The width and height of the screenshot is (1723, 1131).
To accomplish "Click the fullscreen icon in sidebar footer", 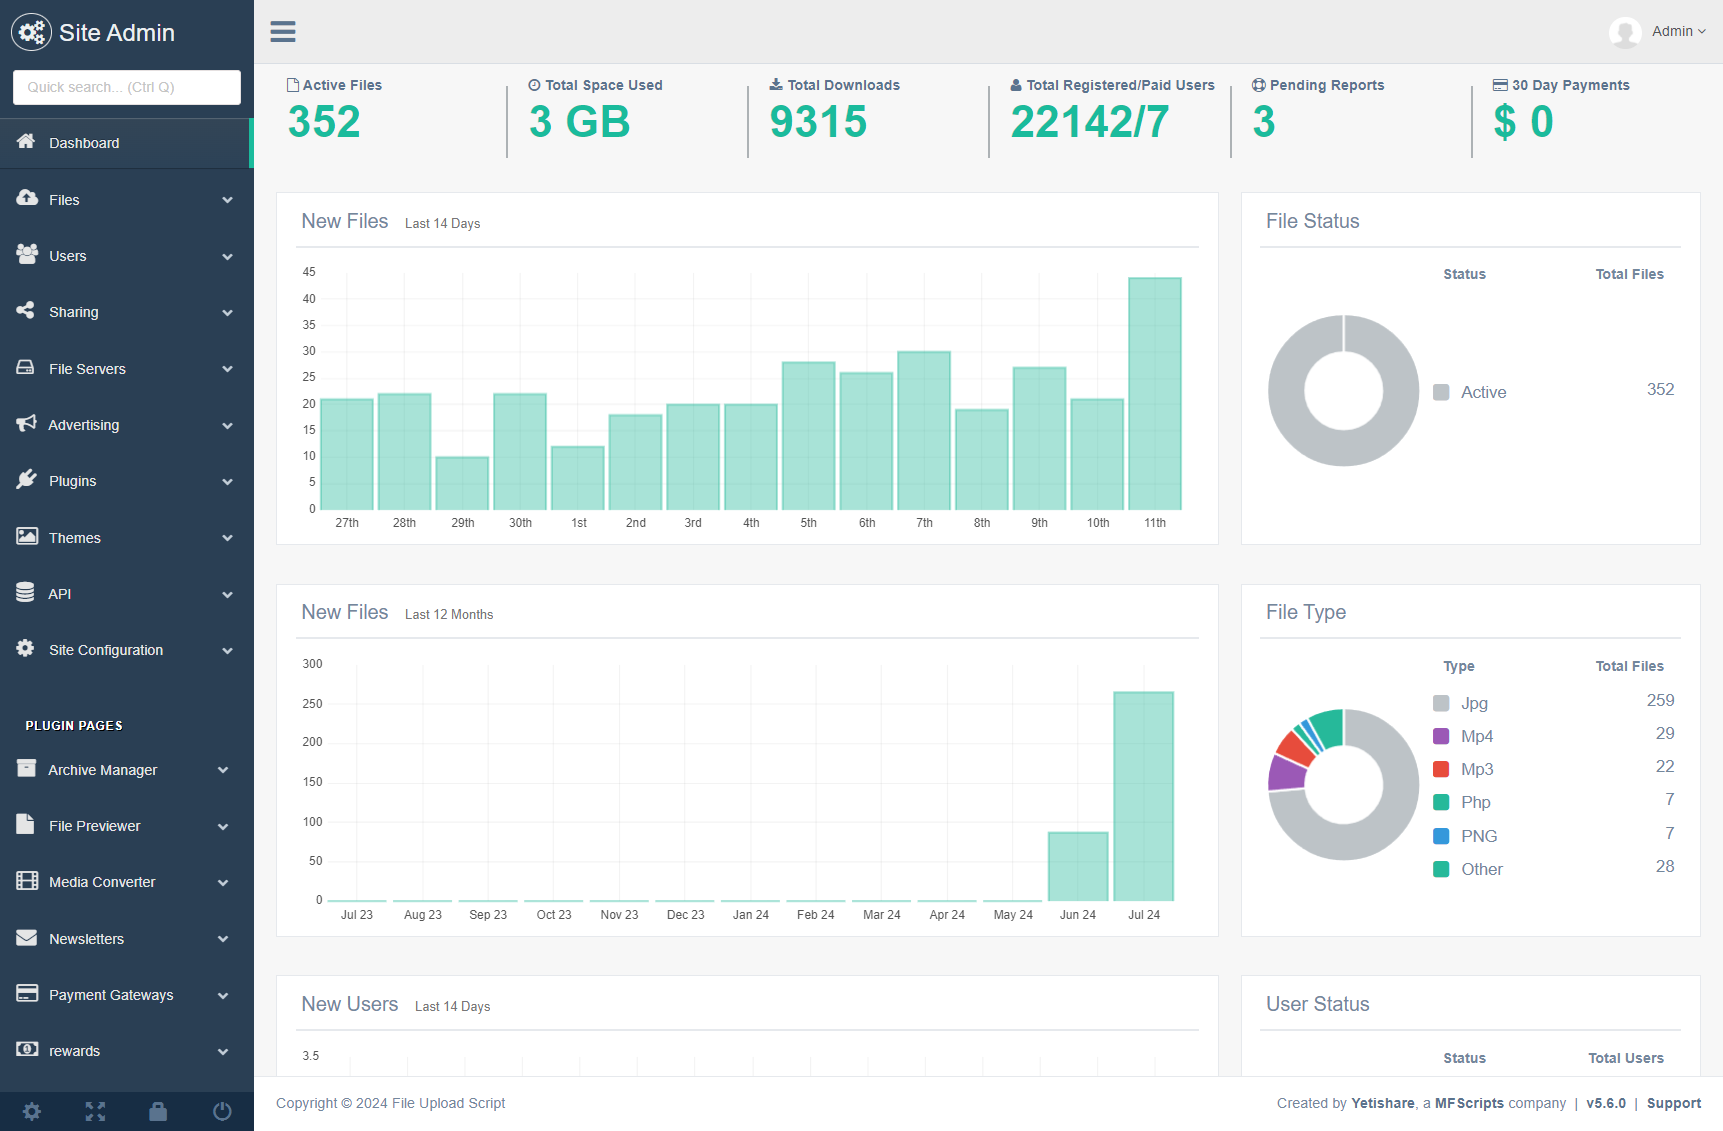I will pyautogui.click(x=95, y=1111).
